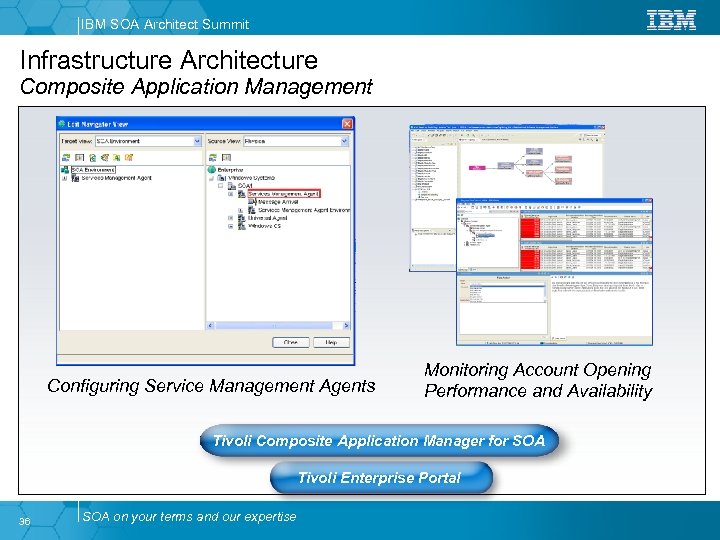
Task: Click second window-style icon in Target View toolbar
Action: tap(79, 158)
